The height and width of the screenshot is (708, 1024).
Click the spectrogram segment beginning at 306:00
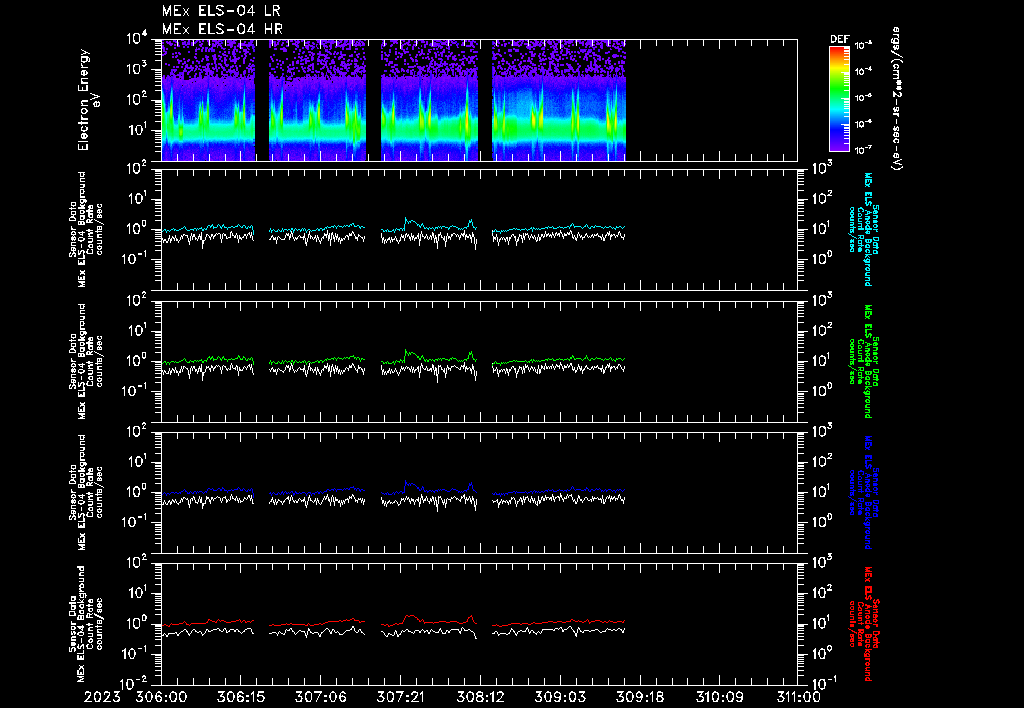pos(208,100)
